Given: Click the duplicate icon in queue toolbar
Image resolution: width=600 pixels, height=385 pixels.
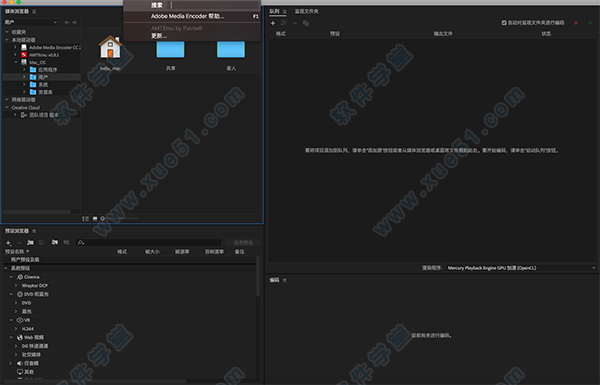Looking at the screenshot, I should (x=306, y=23).
